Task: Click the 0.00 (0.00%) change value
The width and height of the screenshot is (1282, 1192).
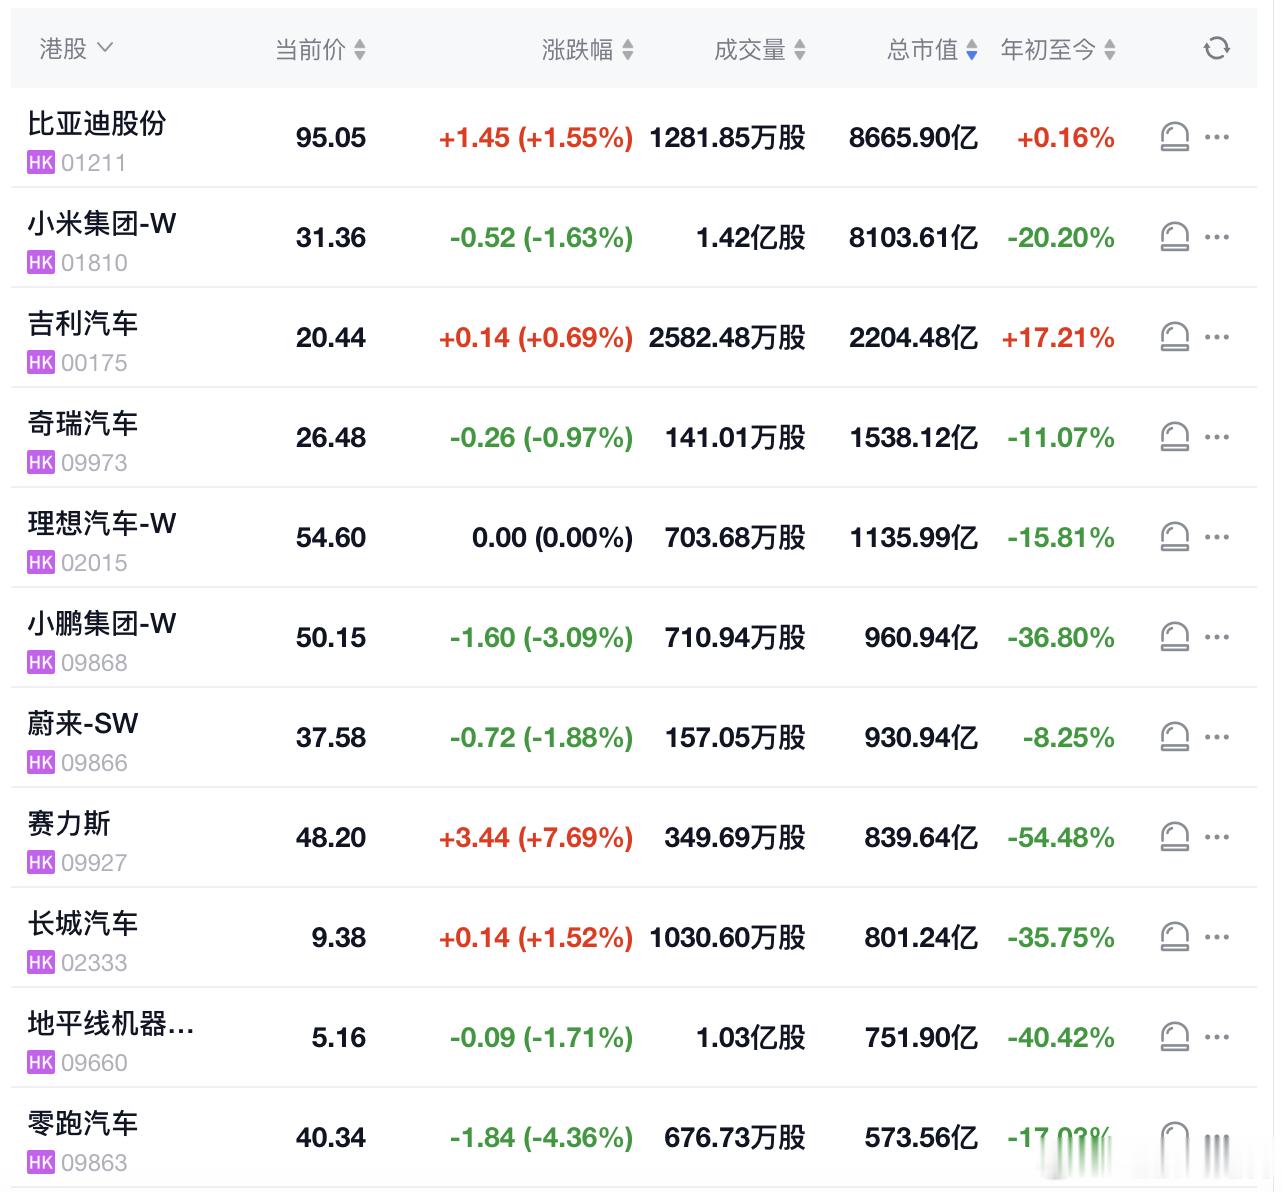Action: 552,537
